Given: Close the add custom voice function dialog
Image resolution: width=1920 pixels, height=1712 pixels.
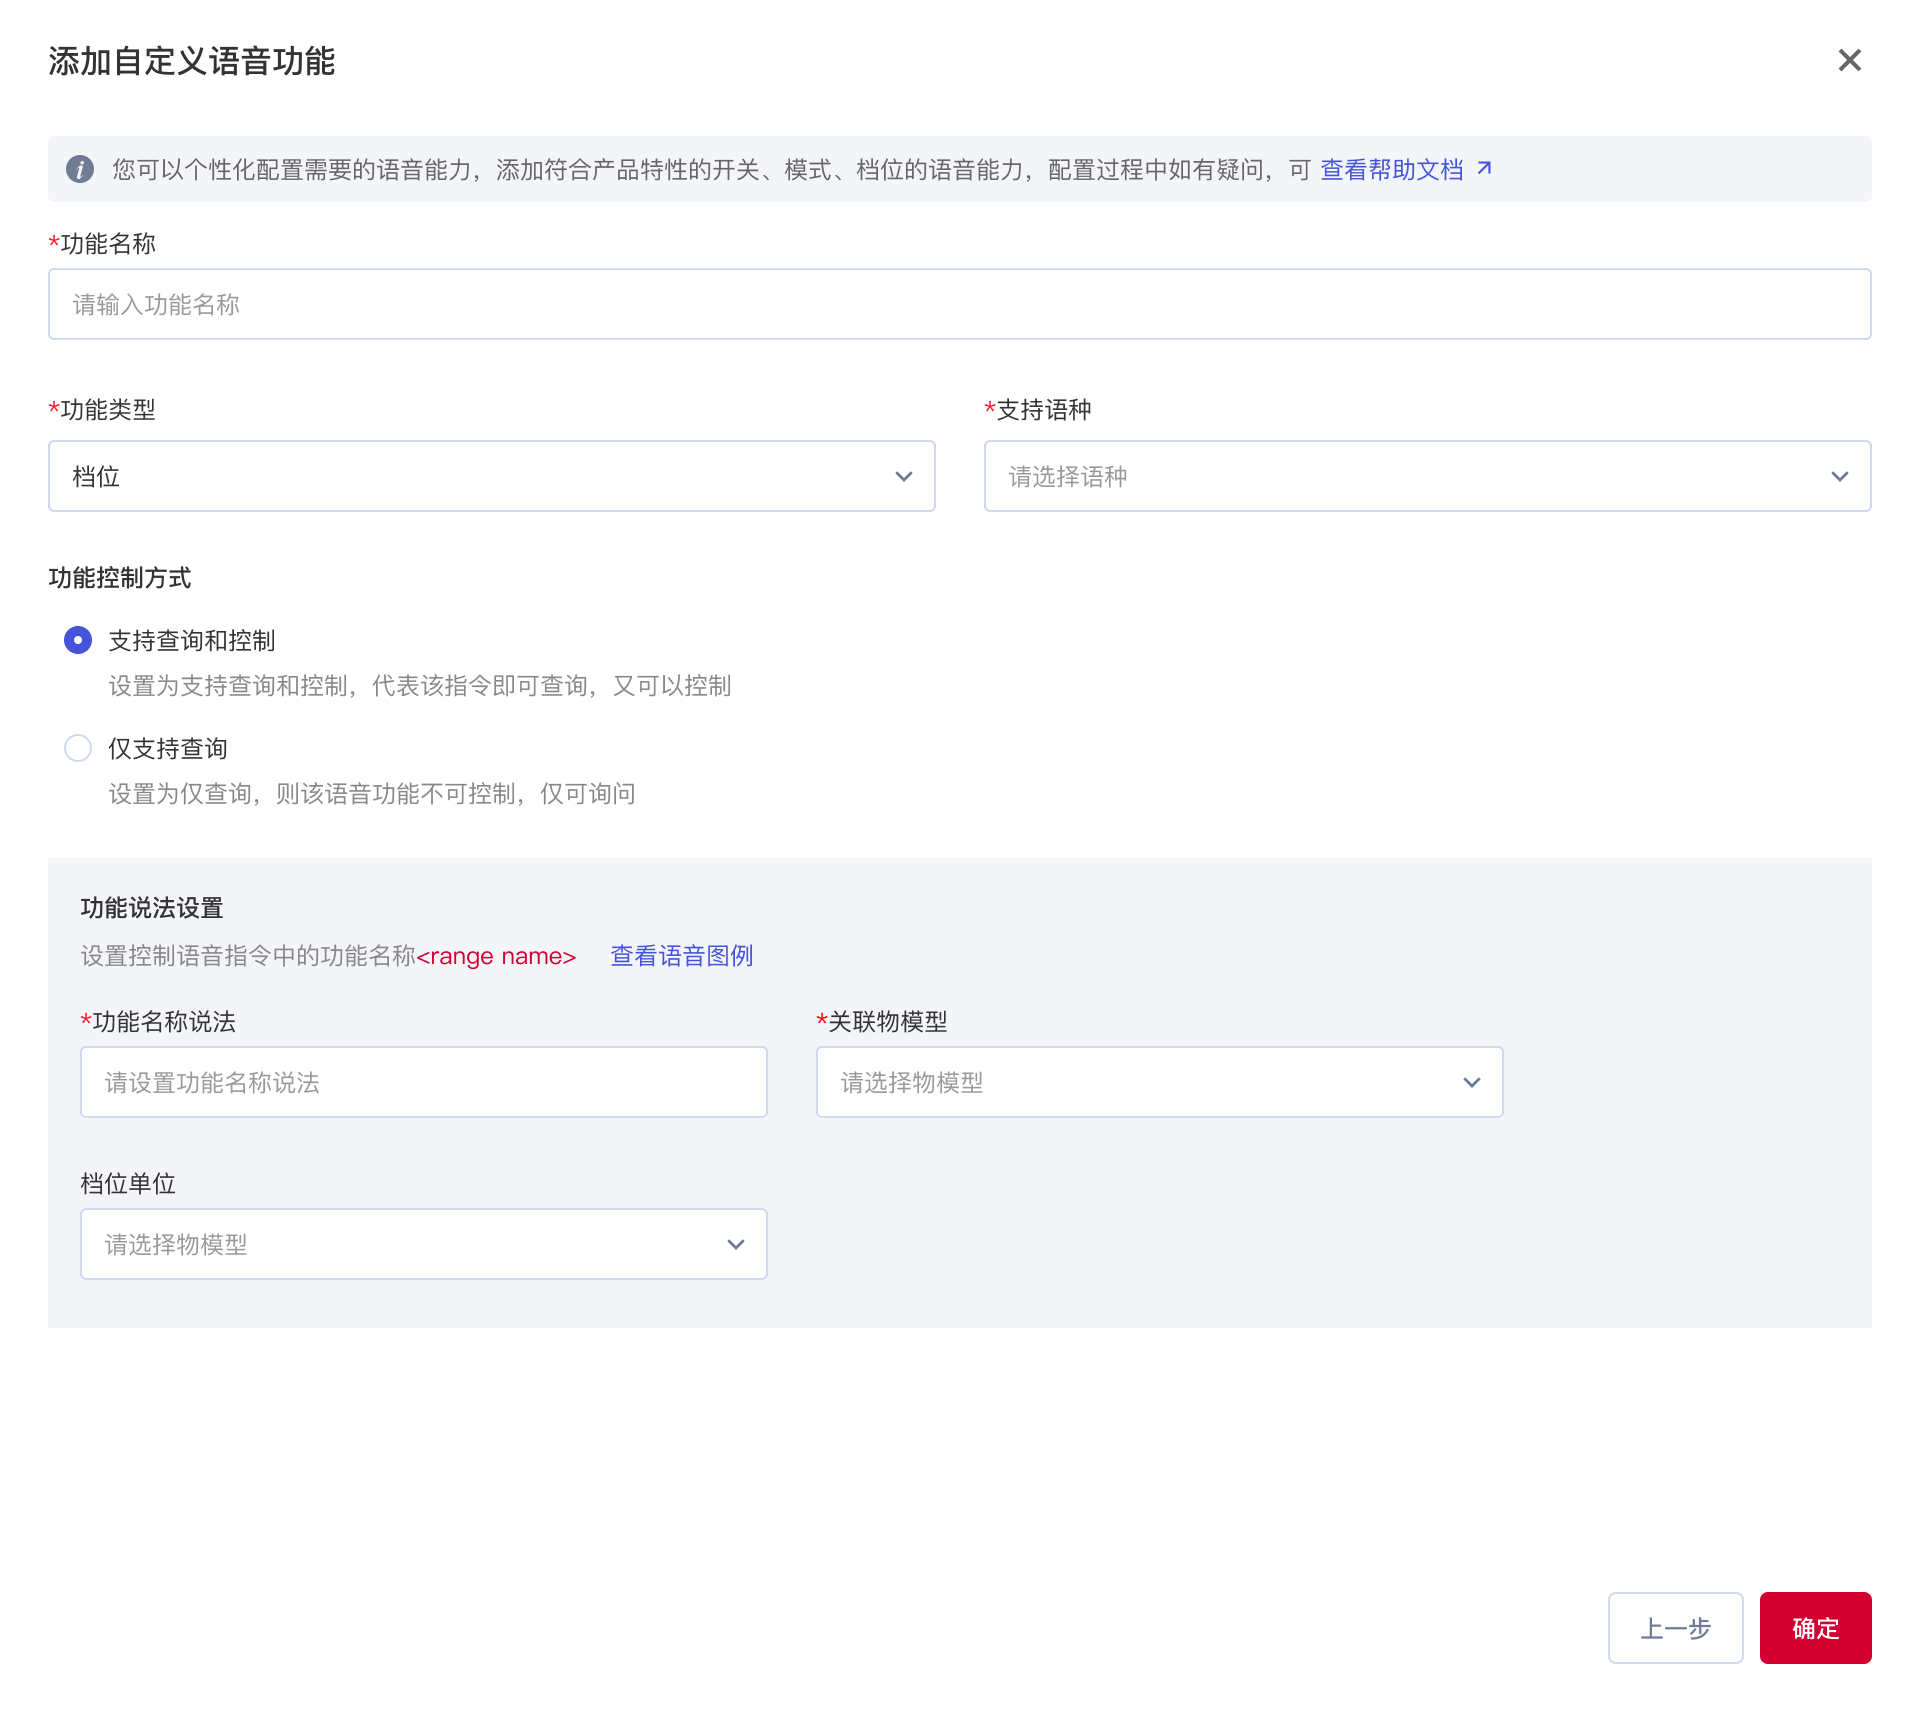Looking at the screenshot, I should 1849,61.
